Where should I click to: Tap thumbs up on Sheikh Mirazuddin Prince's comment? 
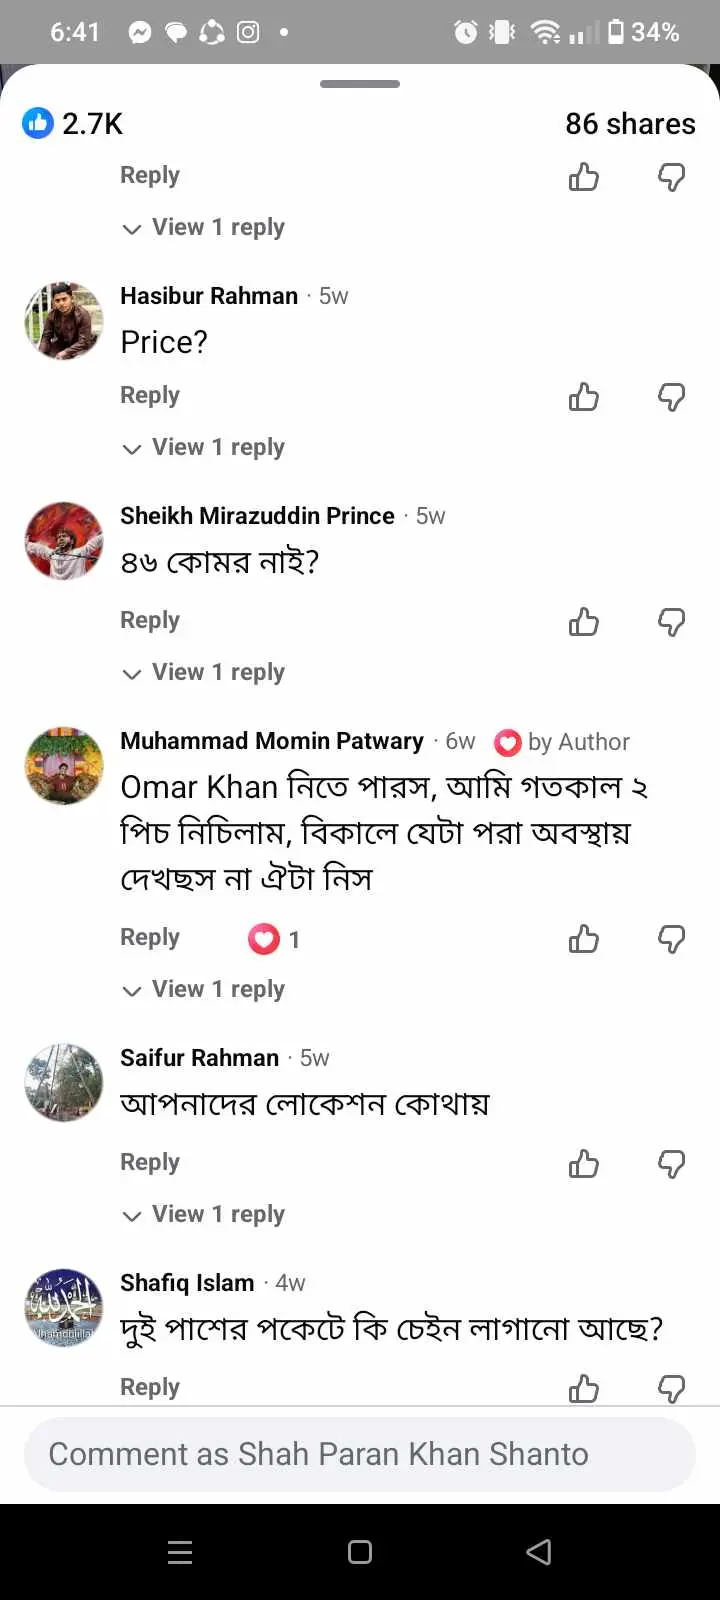[x=584, y=622]
